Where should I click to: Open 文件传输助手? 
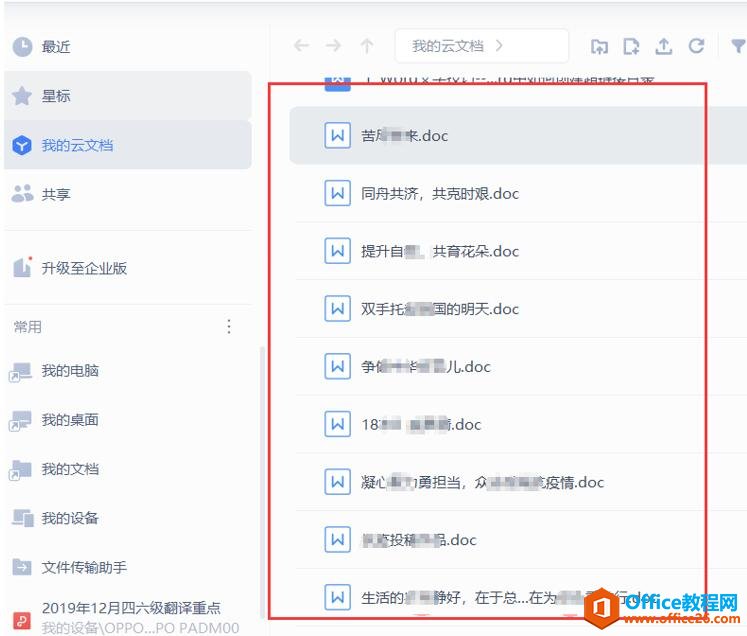(128, 567)
